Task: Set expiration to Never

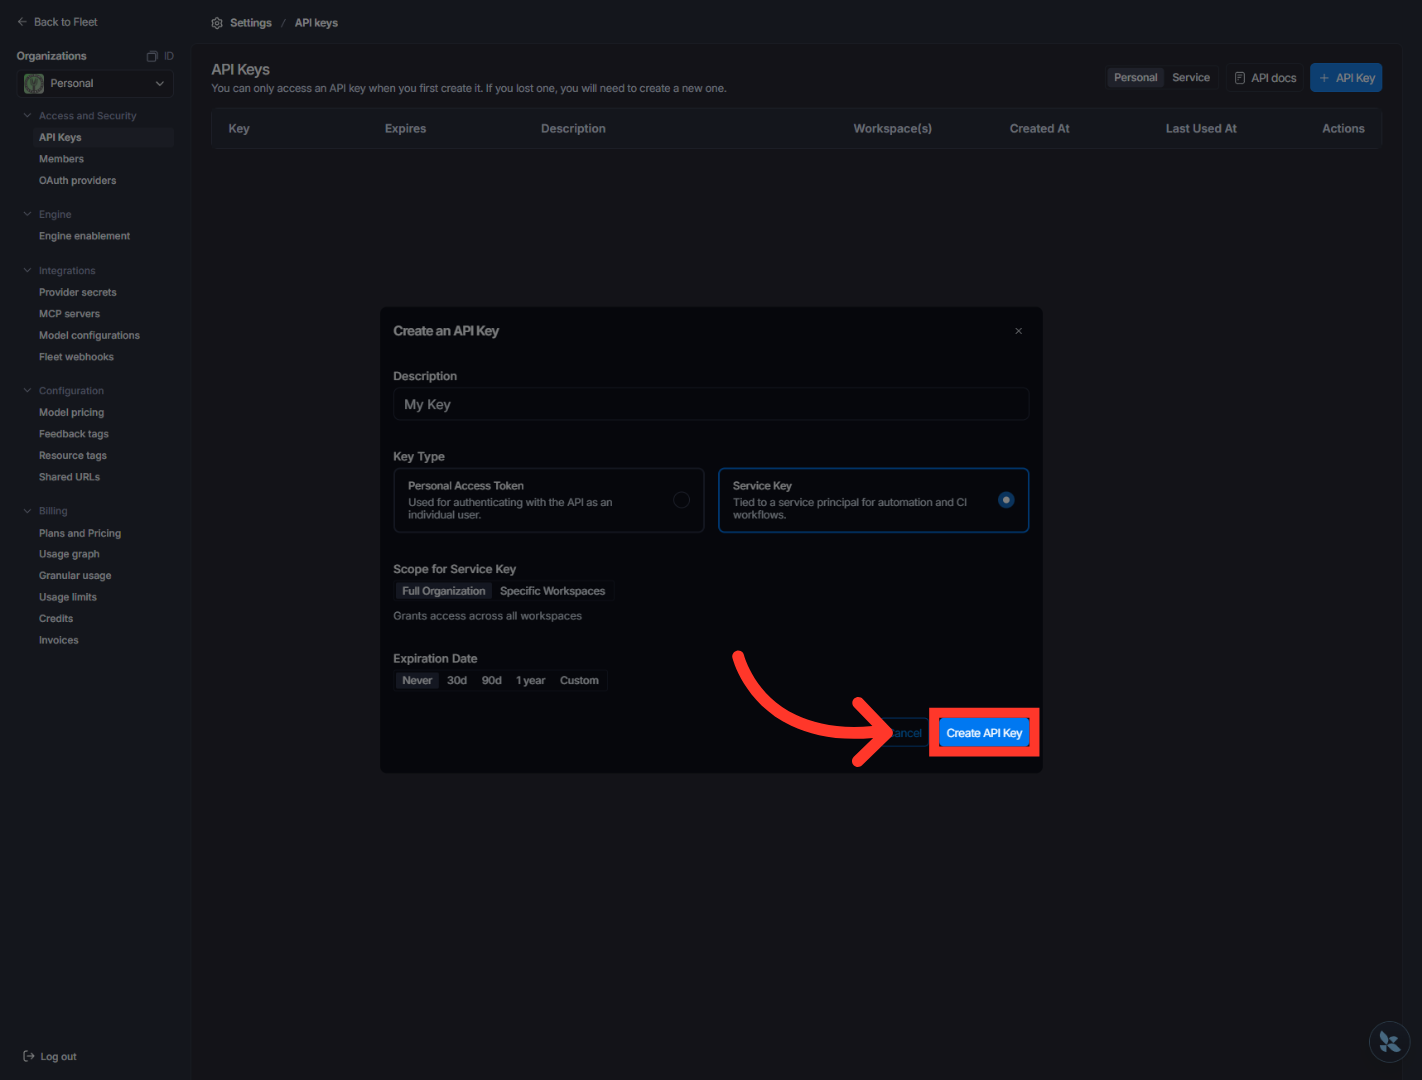Action: pos(417,680)
